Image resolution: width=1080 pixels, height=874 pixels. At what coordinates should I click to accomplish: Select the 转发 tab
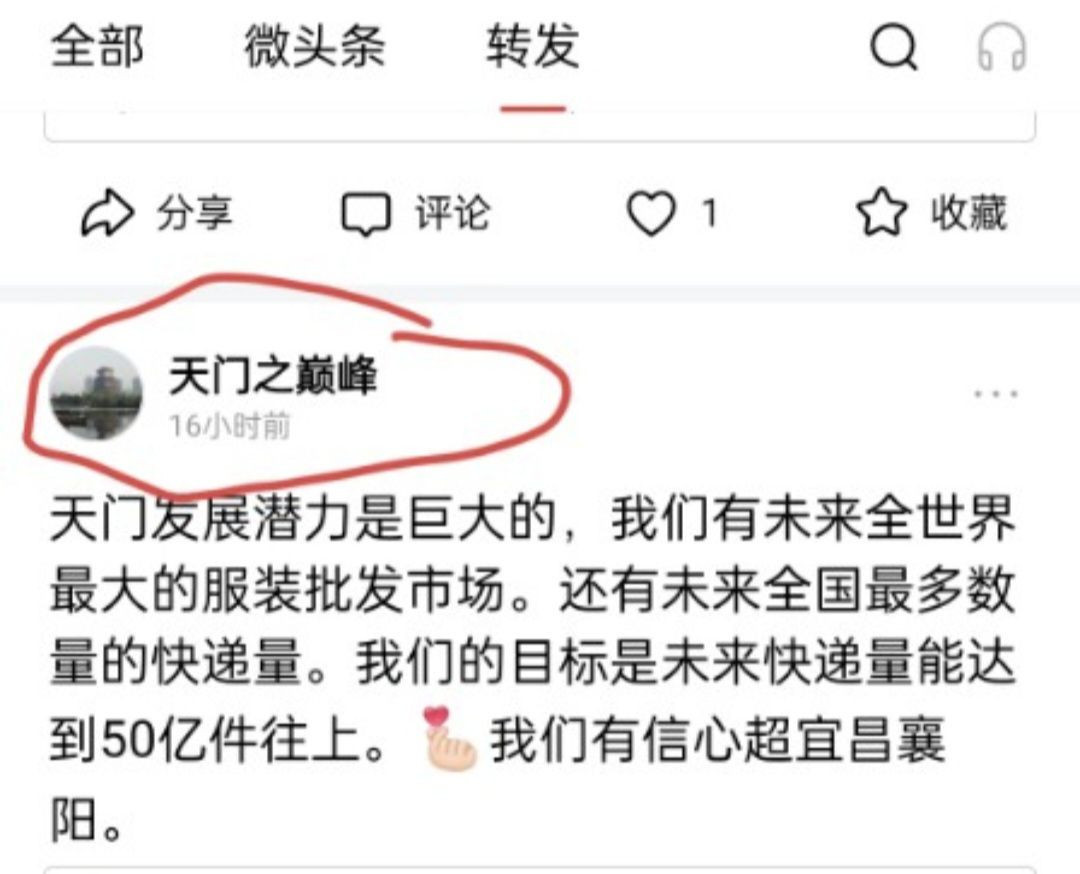[x=532, y=46]
